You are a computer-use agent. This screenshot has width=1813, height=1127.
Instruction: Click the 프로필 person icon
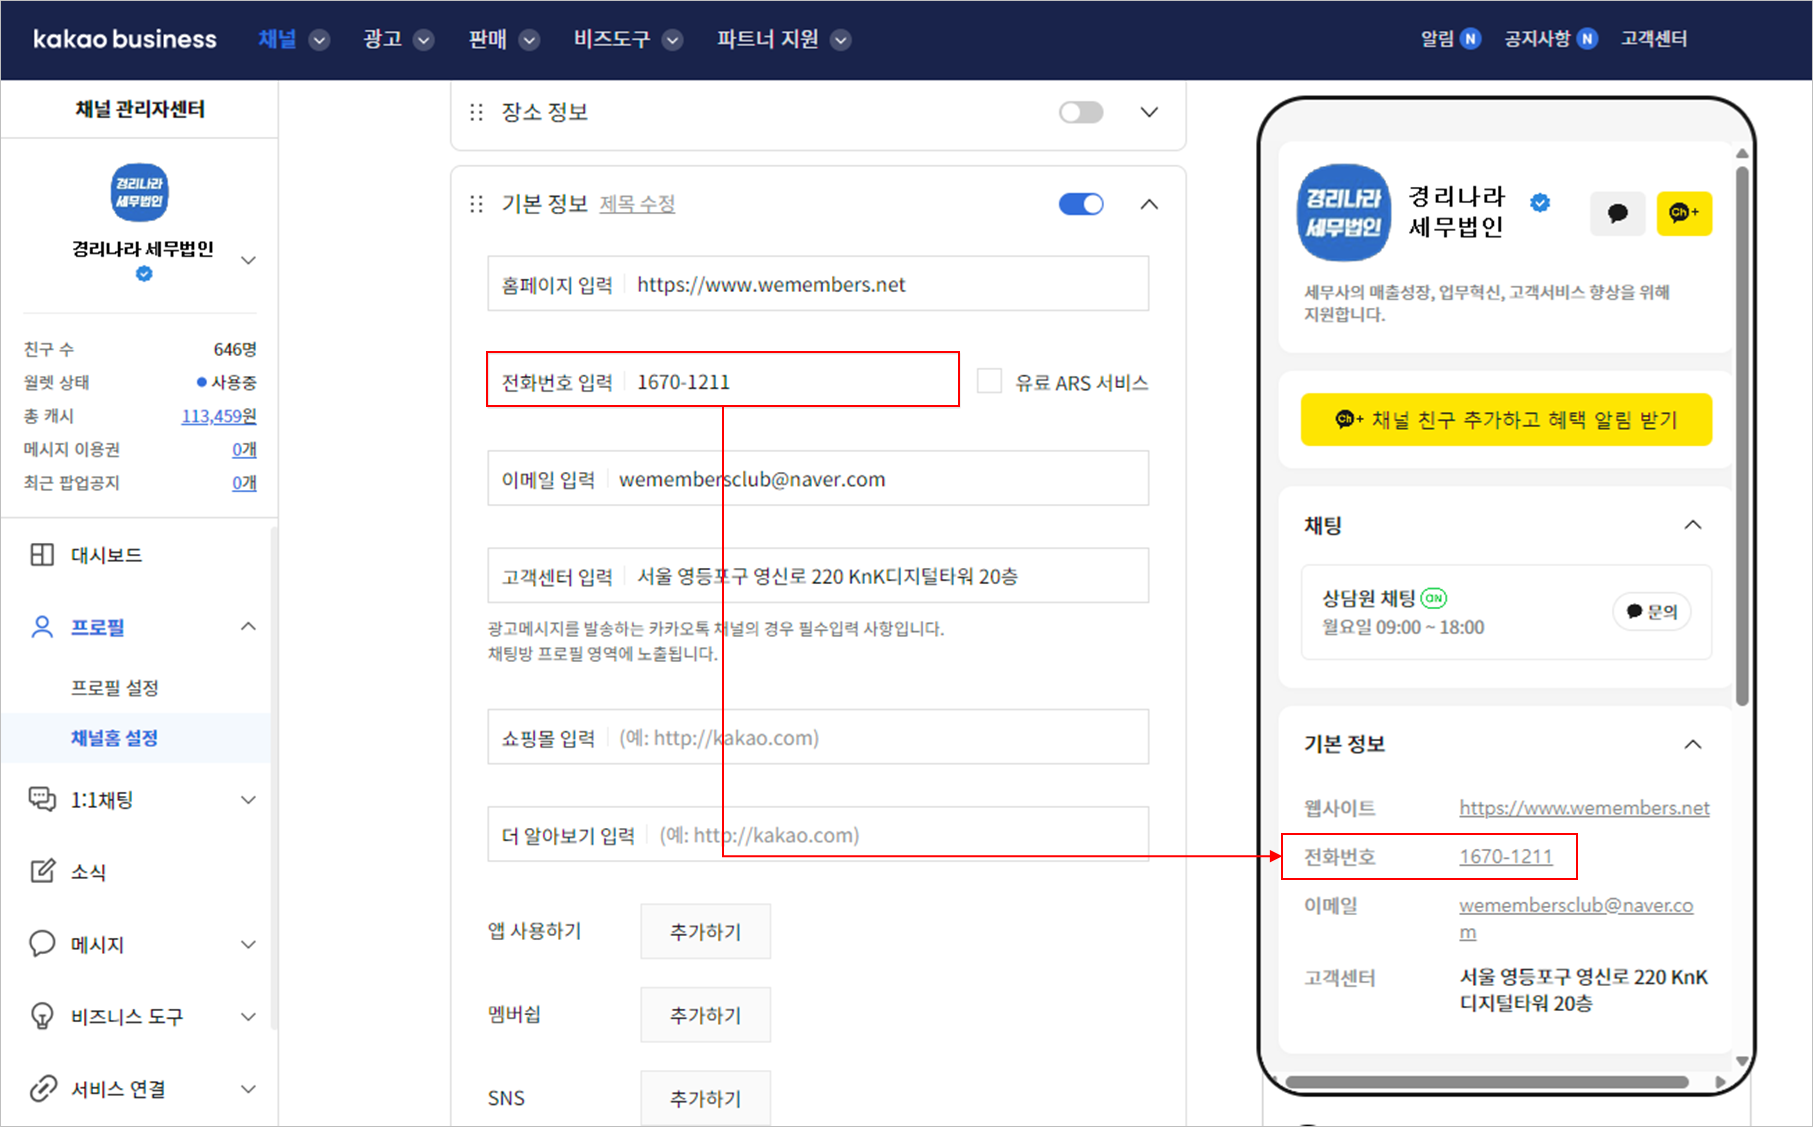point(42,627)
